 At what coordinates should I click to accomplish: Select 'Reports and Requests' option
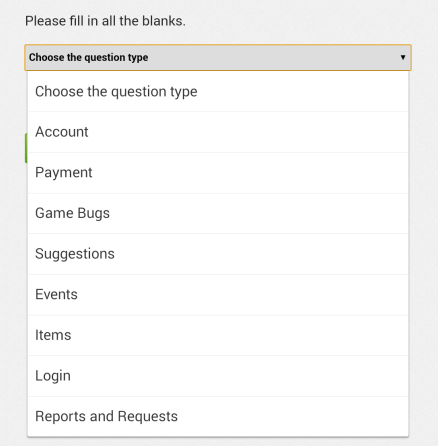[218, 417]
